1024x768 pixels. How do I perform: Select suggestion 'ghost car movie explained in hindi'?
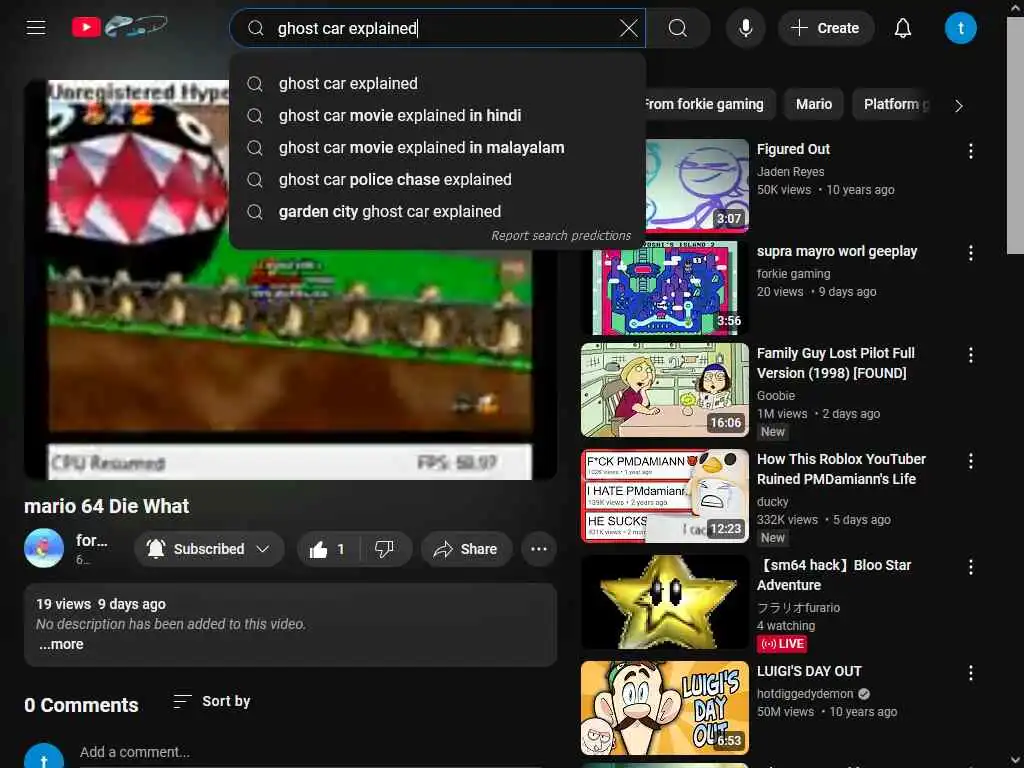(x=437, y=116)
